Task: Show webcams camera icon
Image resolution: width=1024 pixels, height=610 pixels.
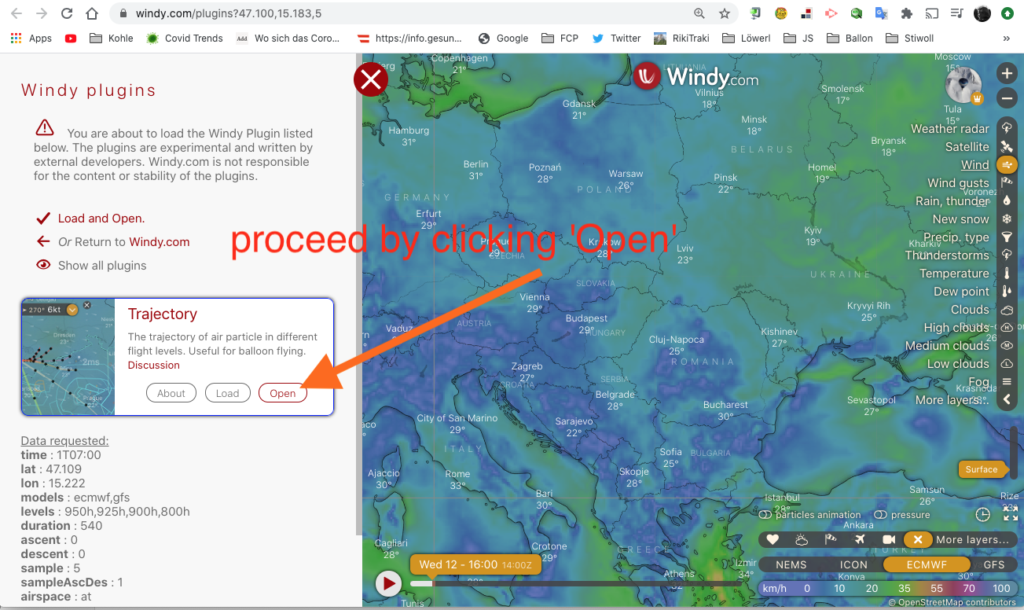Action: click(x=888, y=539)
